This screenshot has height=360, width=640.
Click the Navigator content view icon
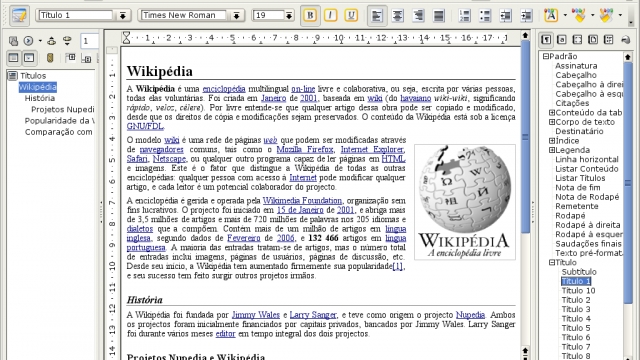click(x=29, y=58)
